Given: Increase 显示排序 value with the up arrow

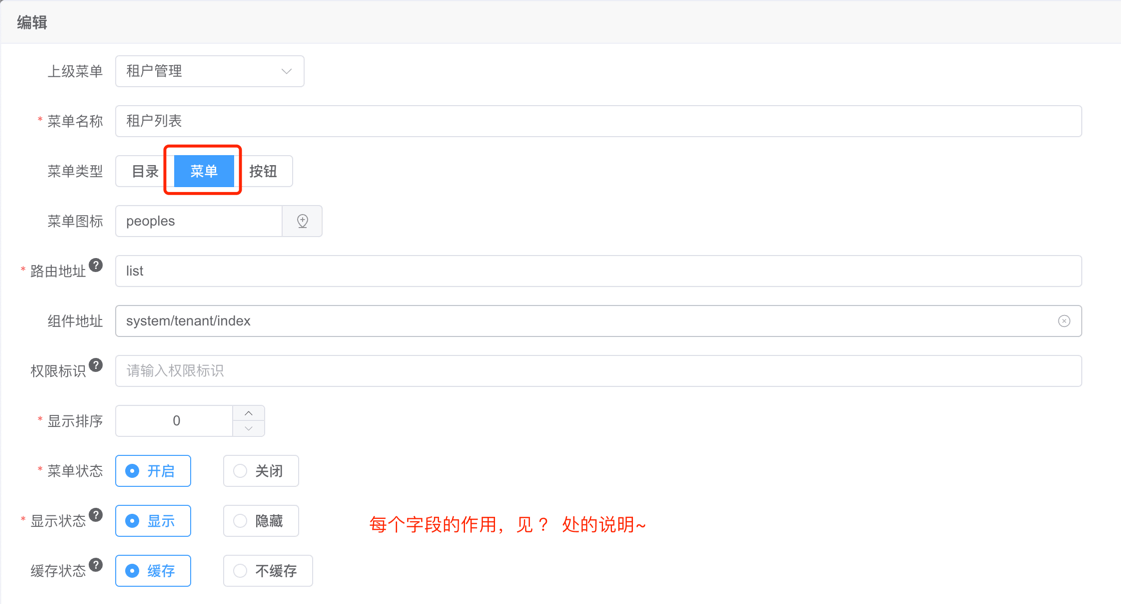Looking at the screenshot, I should click(249, 413).
